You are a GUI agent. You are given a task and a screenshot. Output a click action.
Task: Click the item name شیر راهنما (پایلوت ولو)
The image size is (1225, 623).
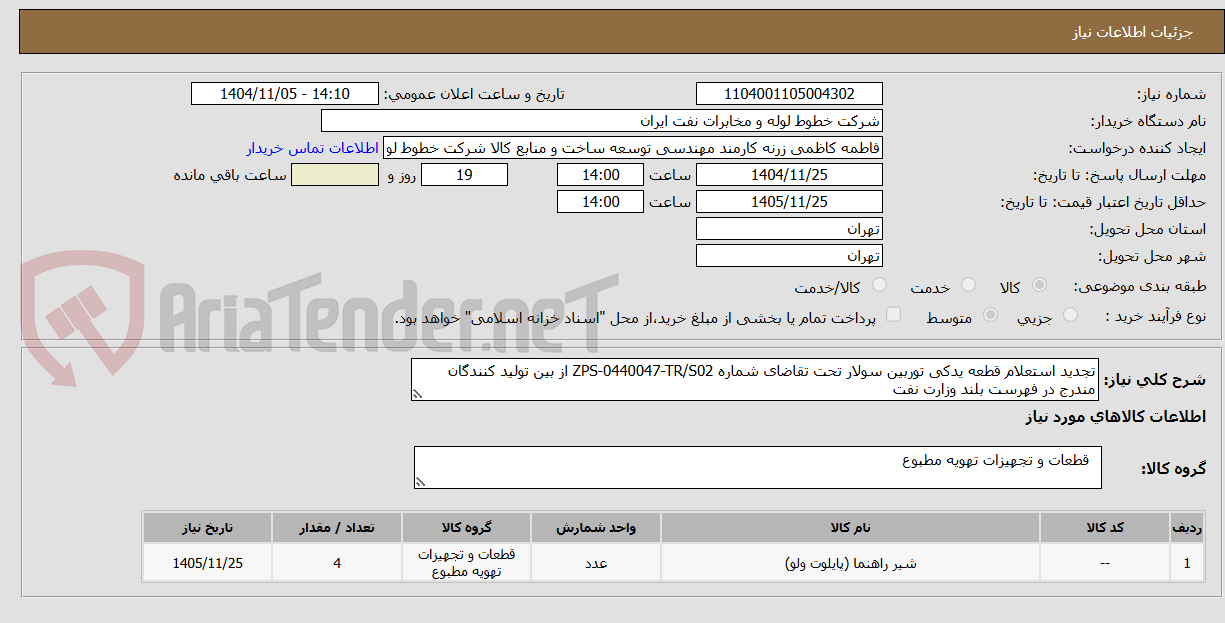pos(850,563)
